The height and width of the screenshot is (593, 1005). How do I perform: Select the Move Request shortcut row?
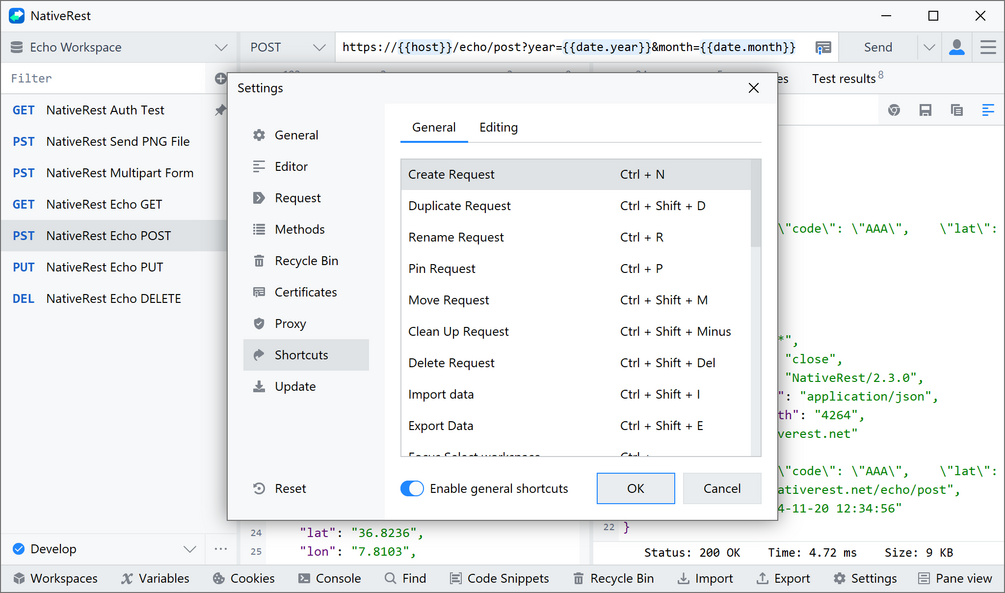[x=576, y=300]
